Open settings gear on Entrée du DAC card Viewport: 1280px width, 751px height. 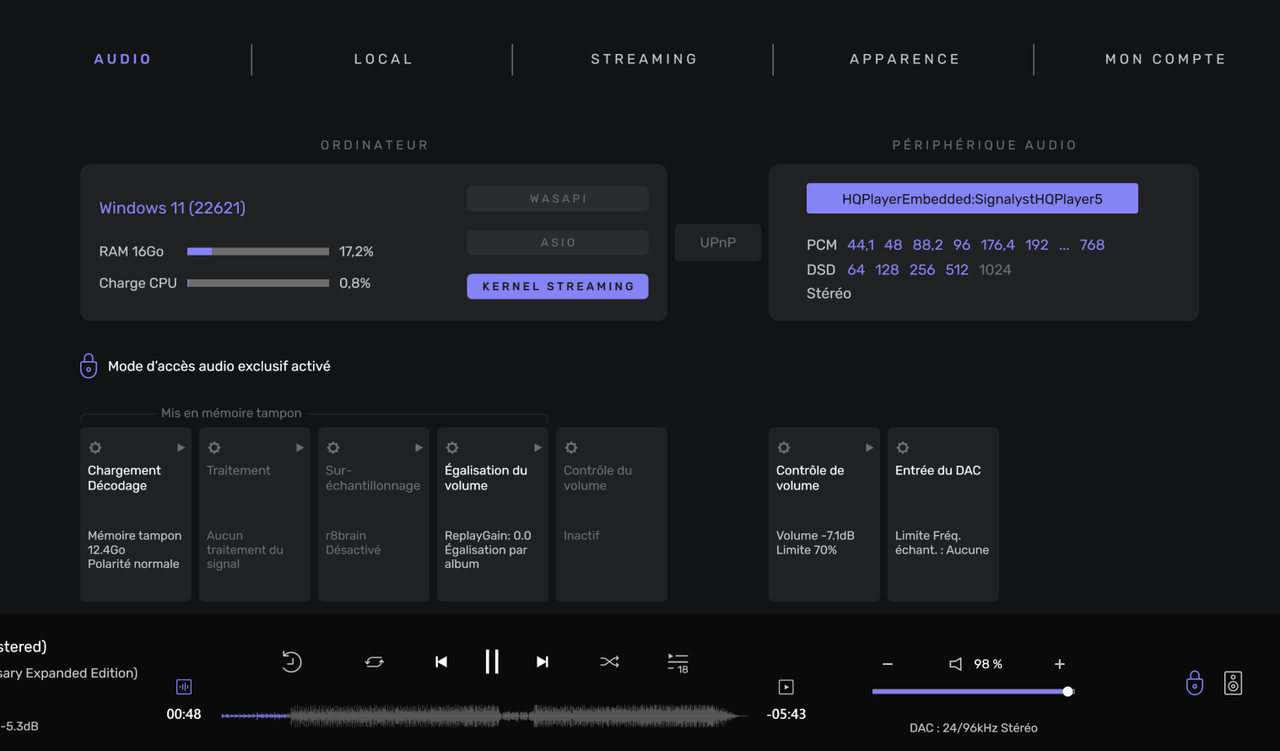(903, 448)
